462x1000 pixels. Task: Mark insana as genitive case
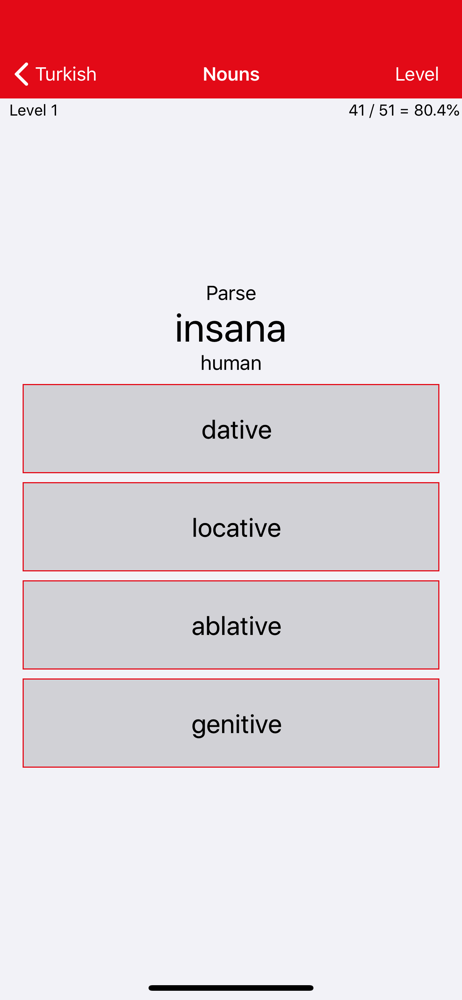(x=231, y=723)
